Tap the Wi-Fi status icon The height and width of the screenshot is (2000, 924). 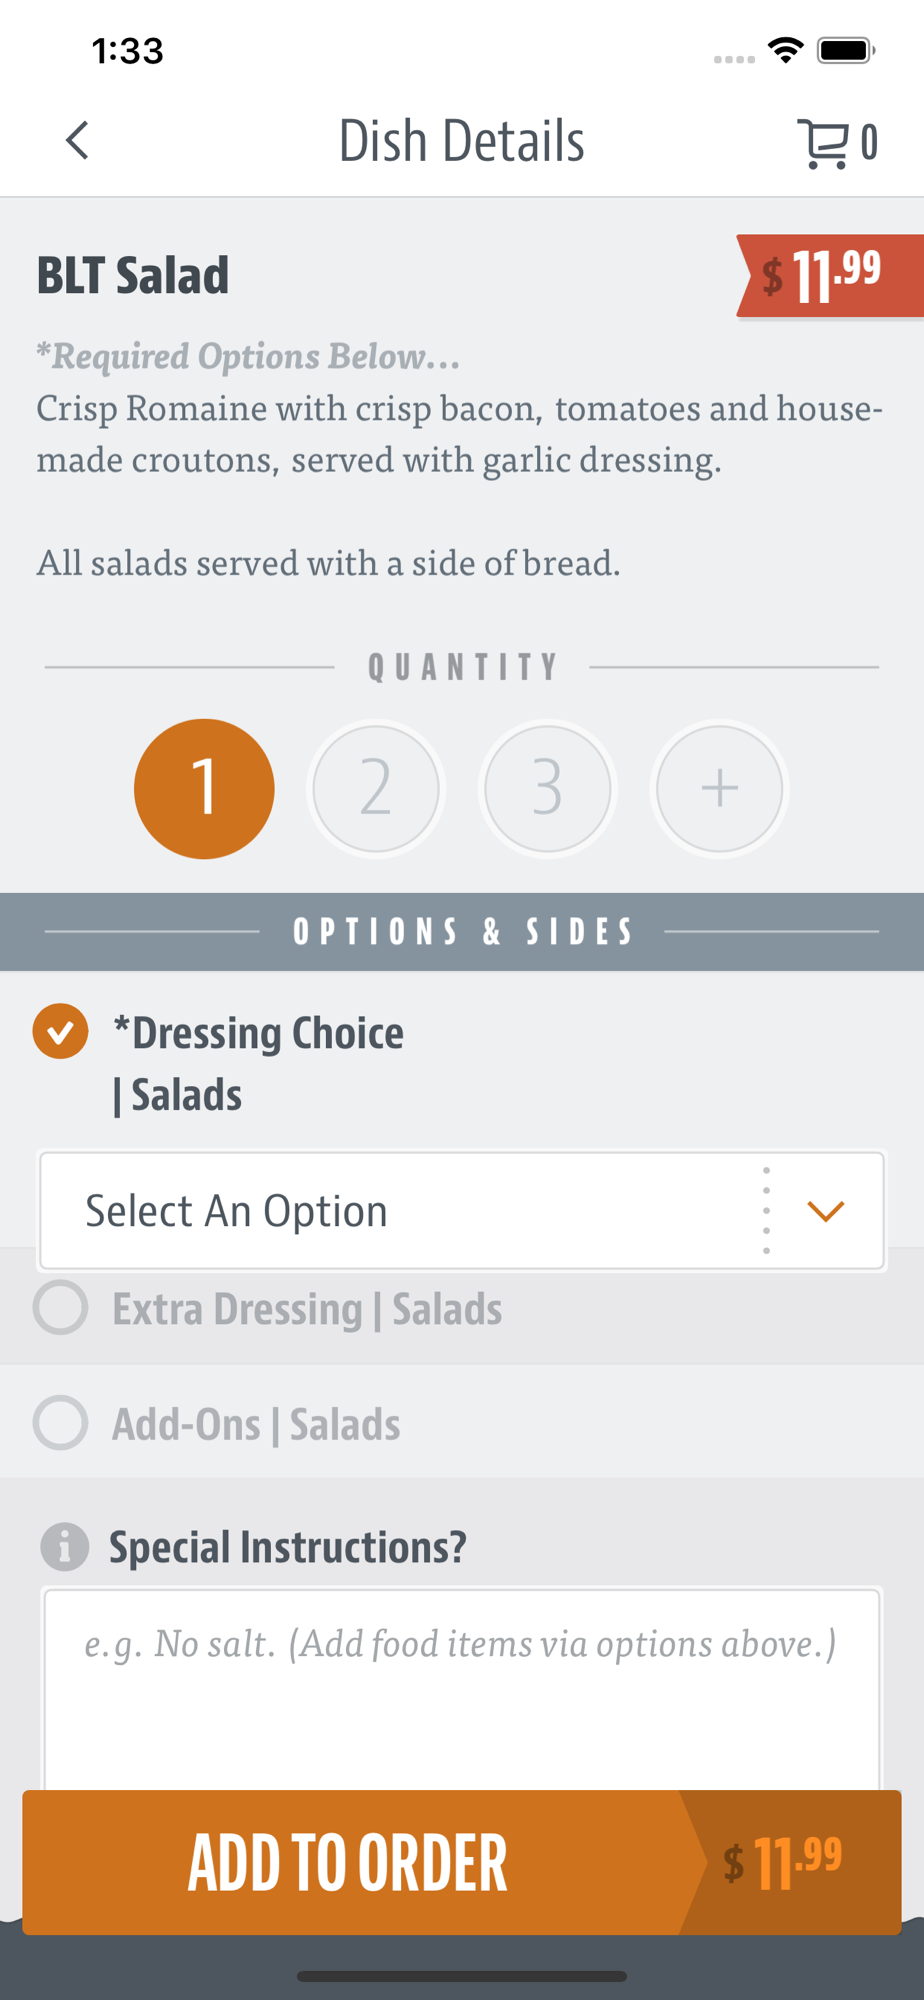pos(786,50)
